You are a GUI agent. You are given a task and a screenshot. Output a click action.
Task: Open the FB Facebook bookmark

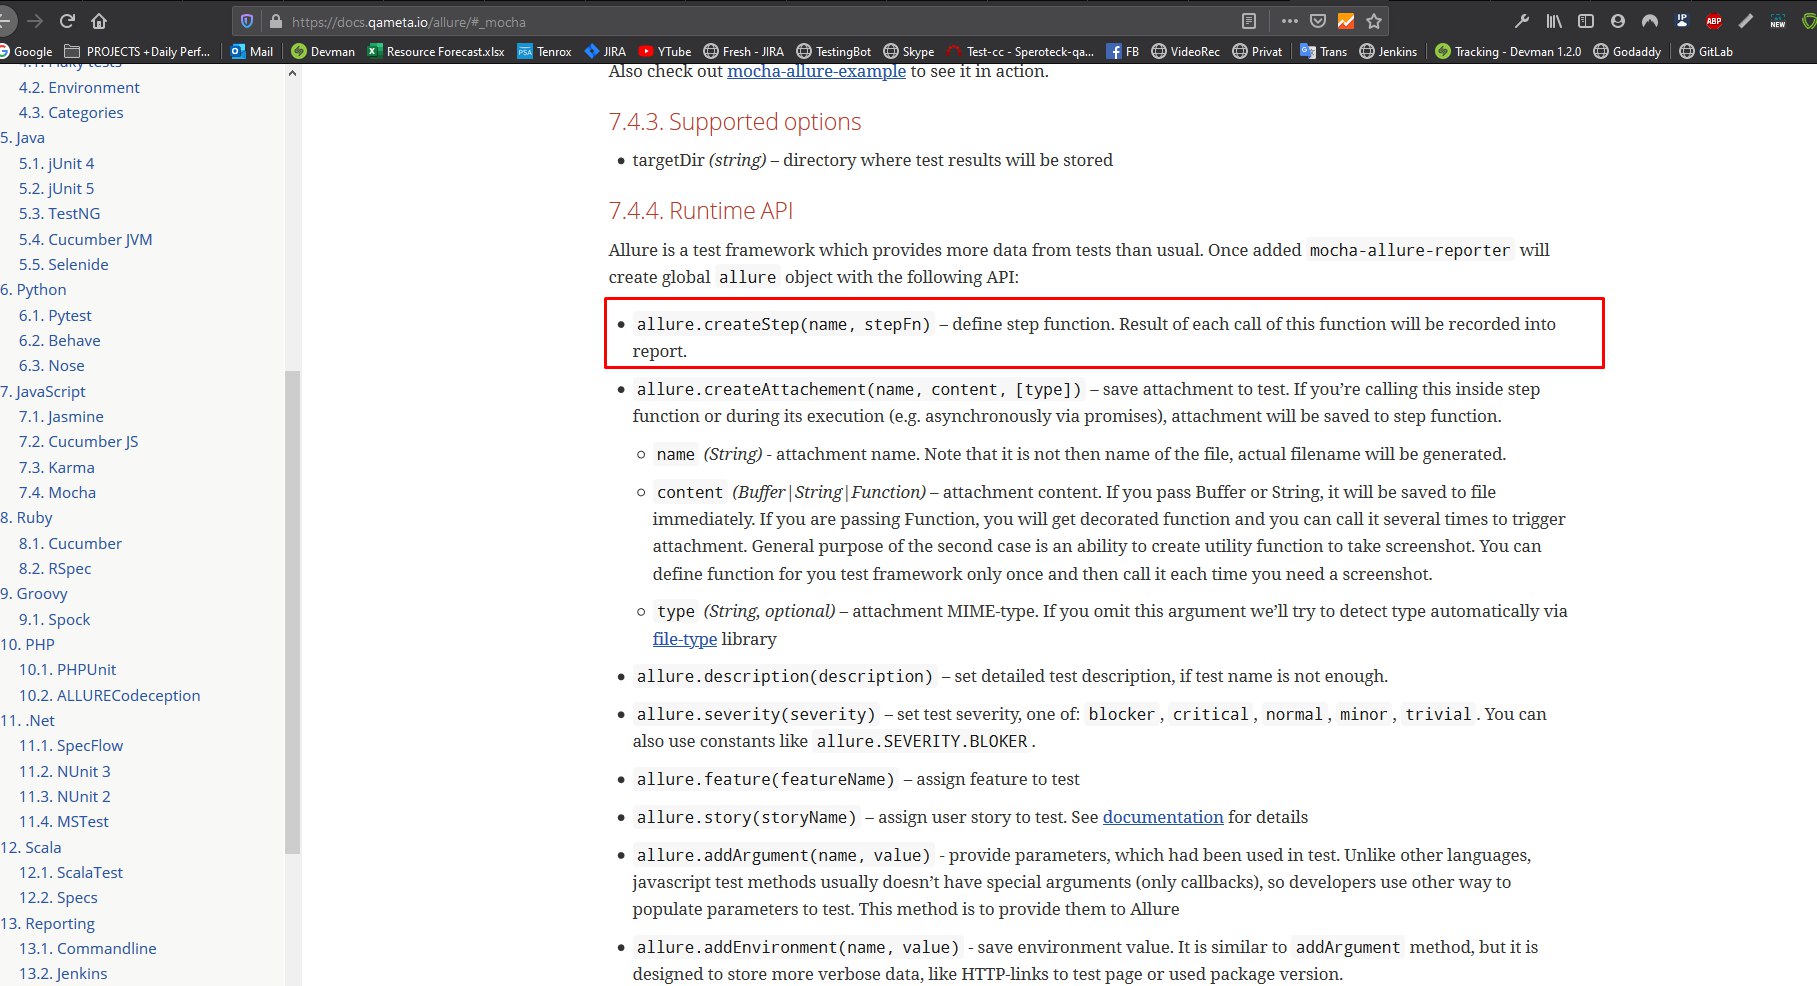1123,51
